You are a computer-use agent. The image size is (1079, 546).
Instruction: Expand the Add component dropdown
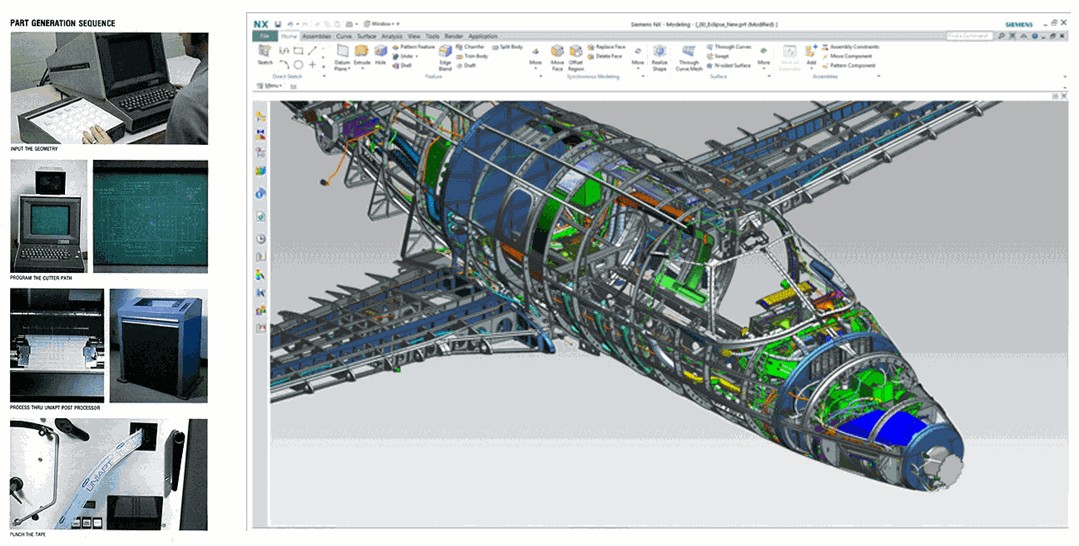(x=811, y=69)
